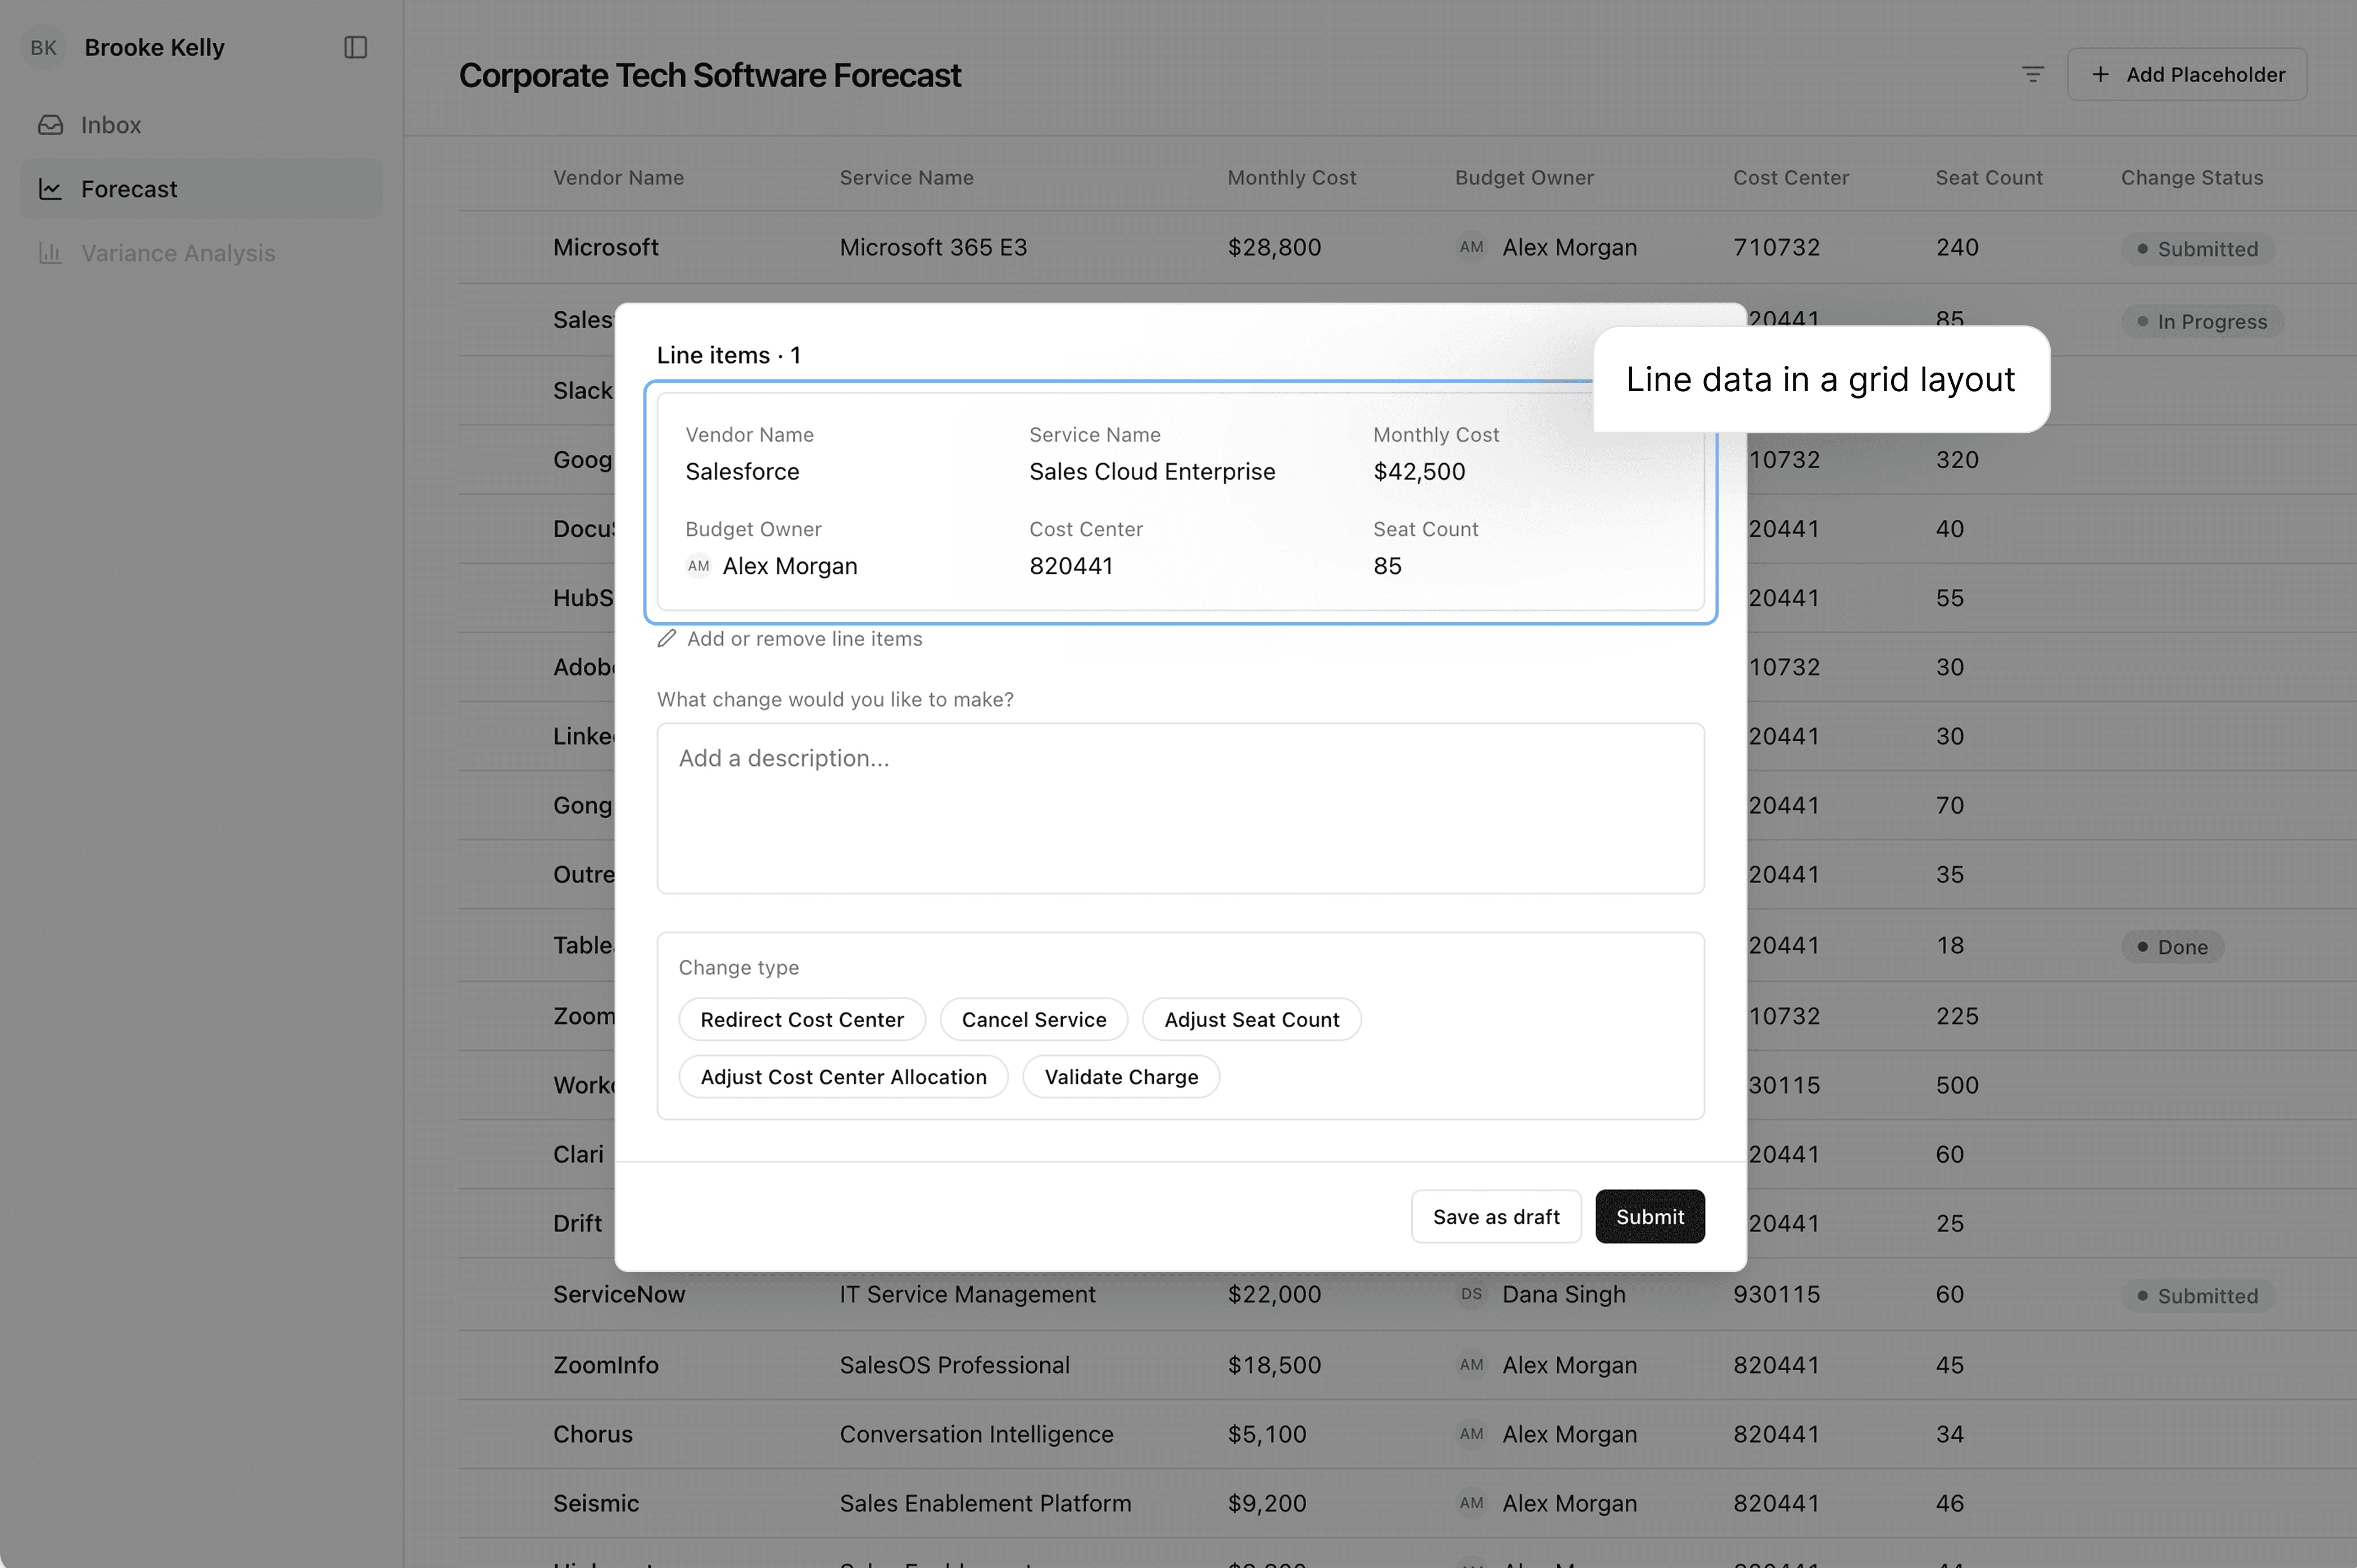The width and height of the screenshot is (2357, 1568).
Task: Select Adjust Seat Count change type
Action: (x=1251, y=1020)
